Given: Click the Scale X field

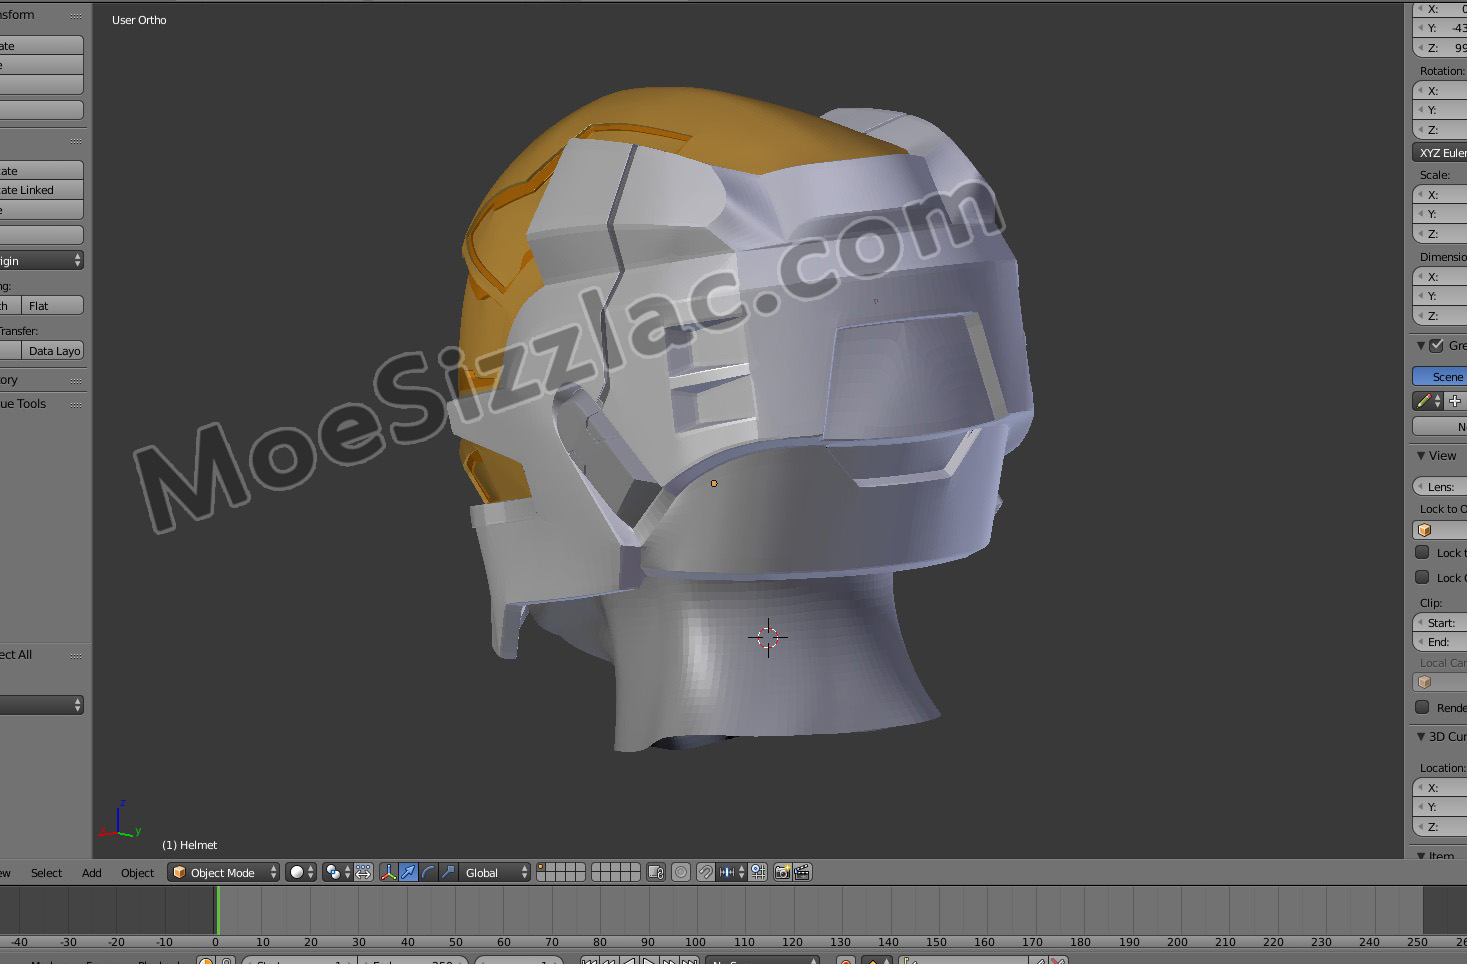Looking at the screenshot, I should point(1439,195).
